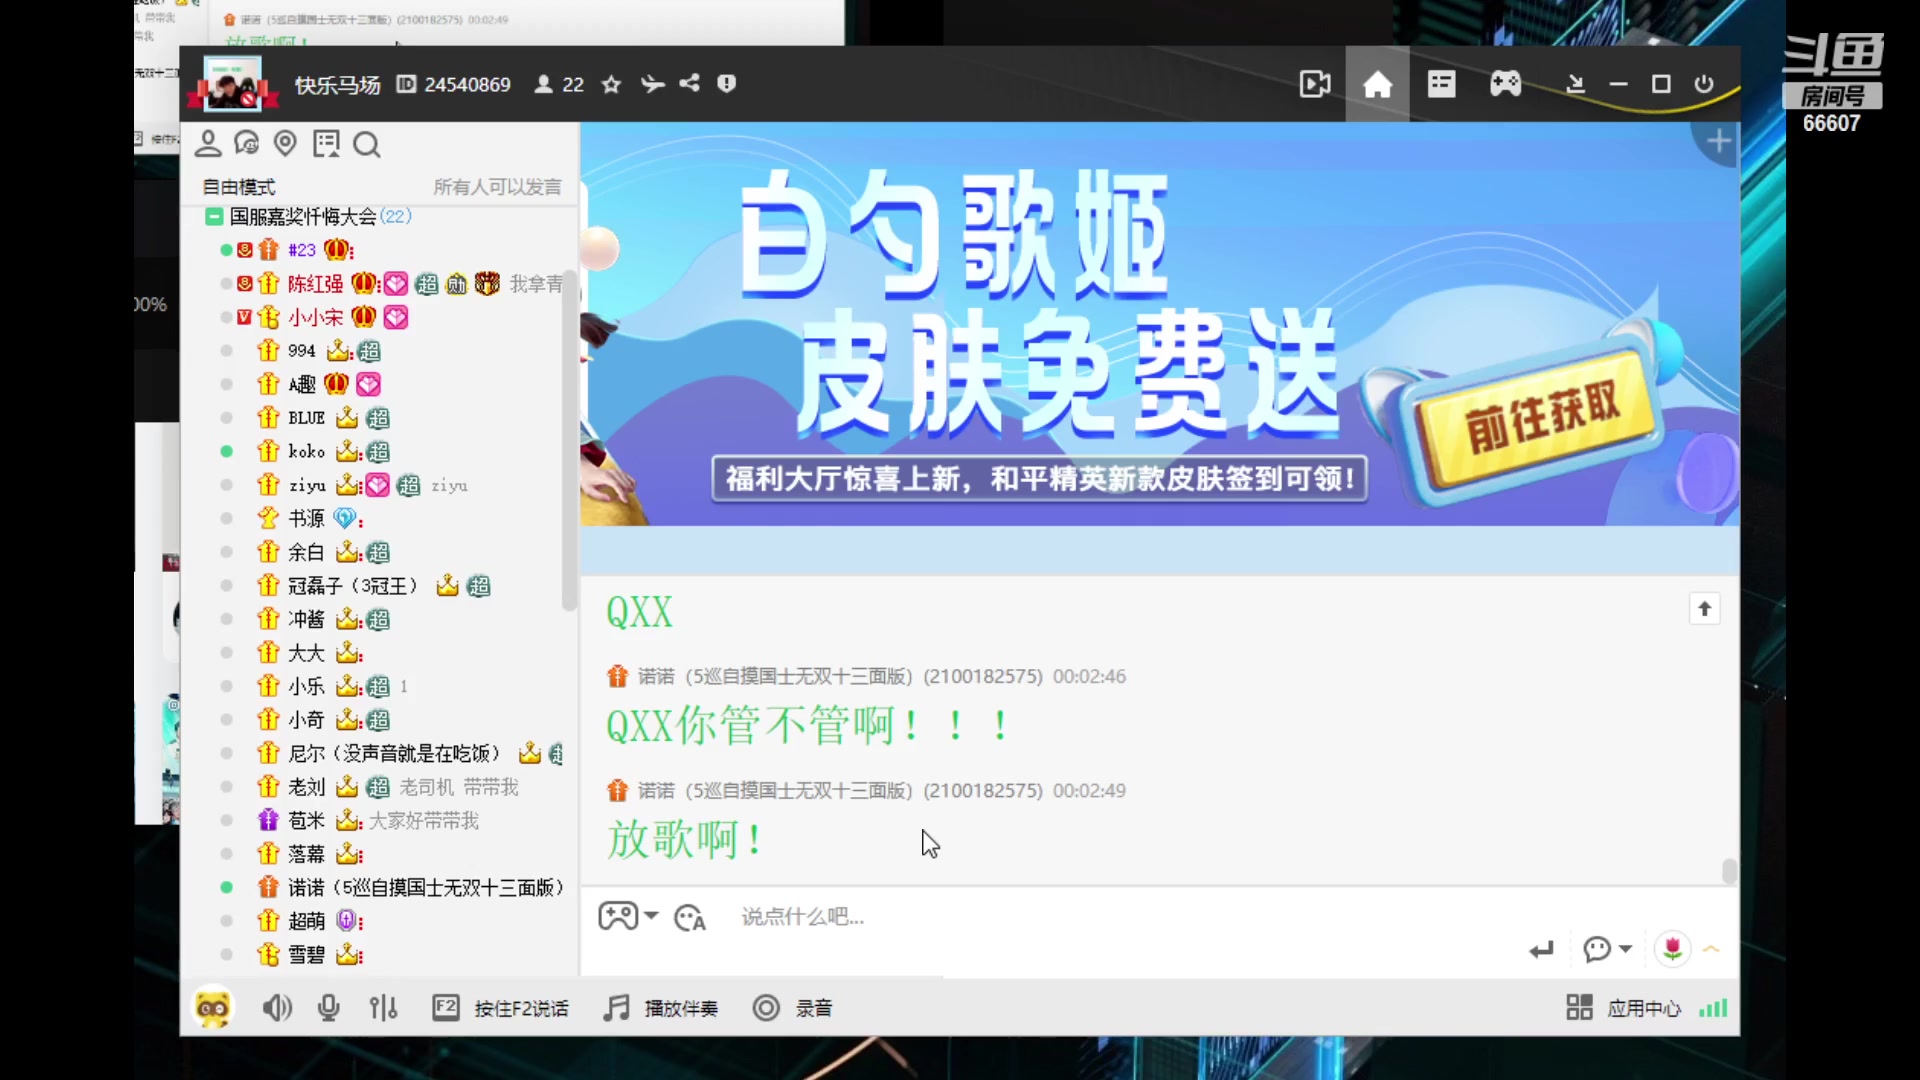Open the user list person icon
1920x1080 pixels.
tap(208, 144)
